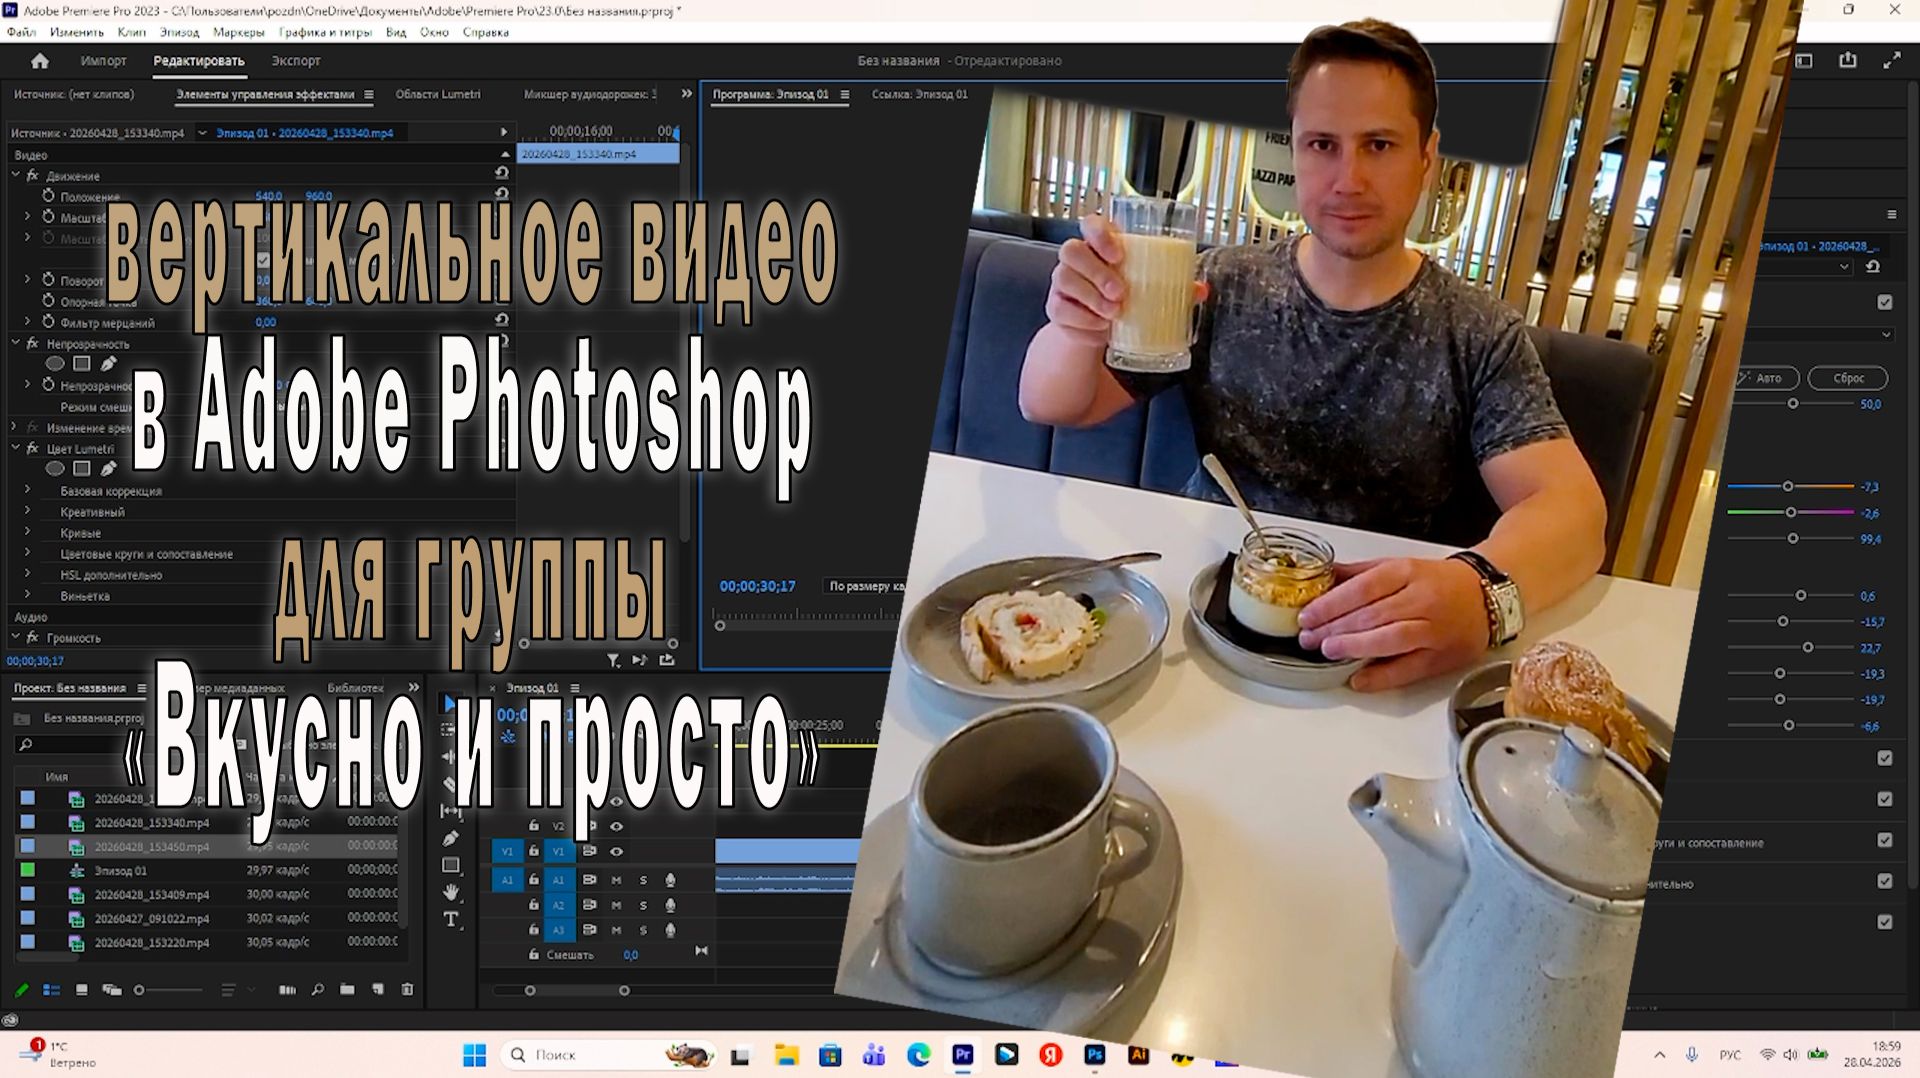
Task: Lock the V2 track with the padlock icon
Action: [533, 825]
